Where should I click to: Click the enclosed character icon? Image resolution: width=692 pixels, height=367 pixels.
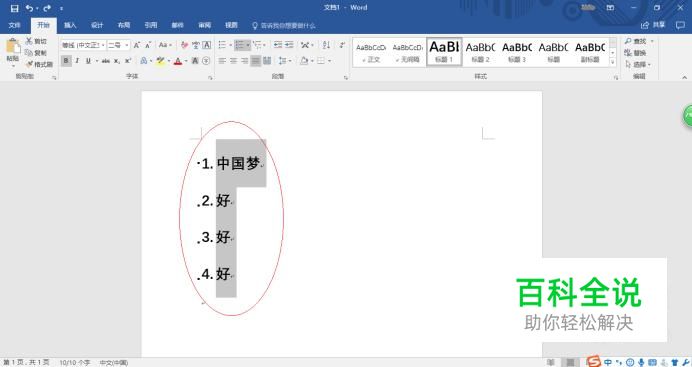[x=206, y=61]
